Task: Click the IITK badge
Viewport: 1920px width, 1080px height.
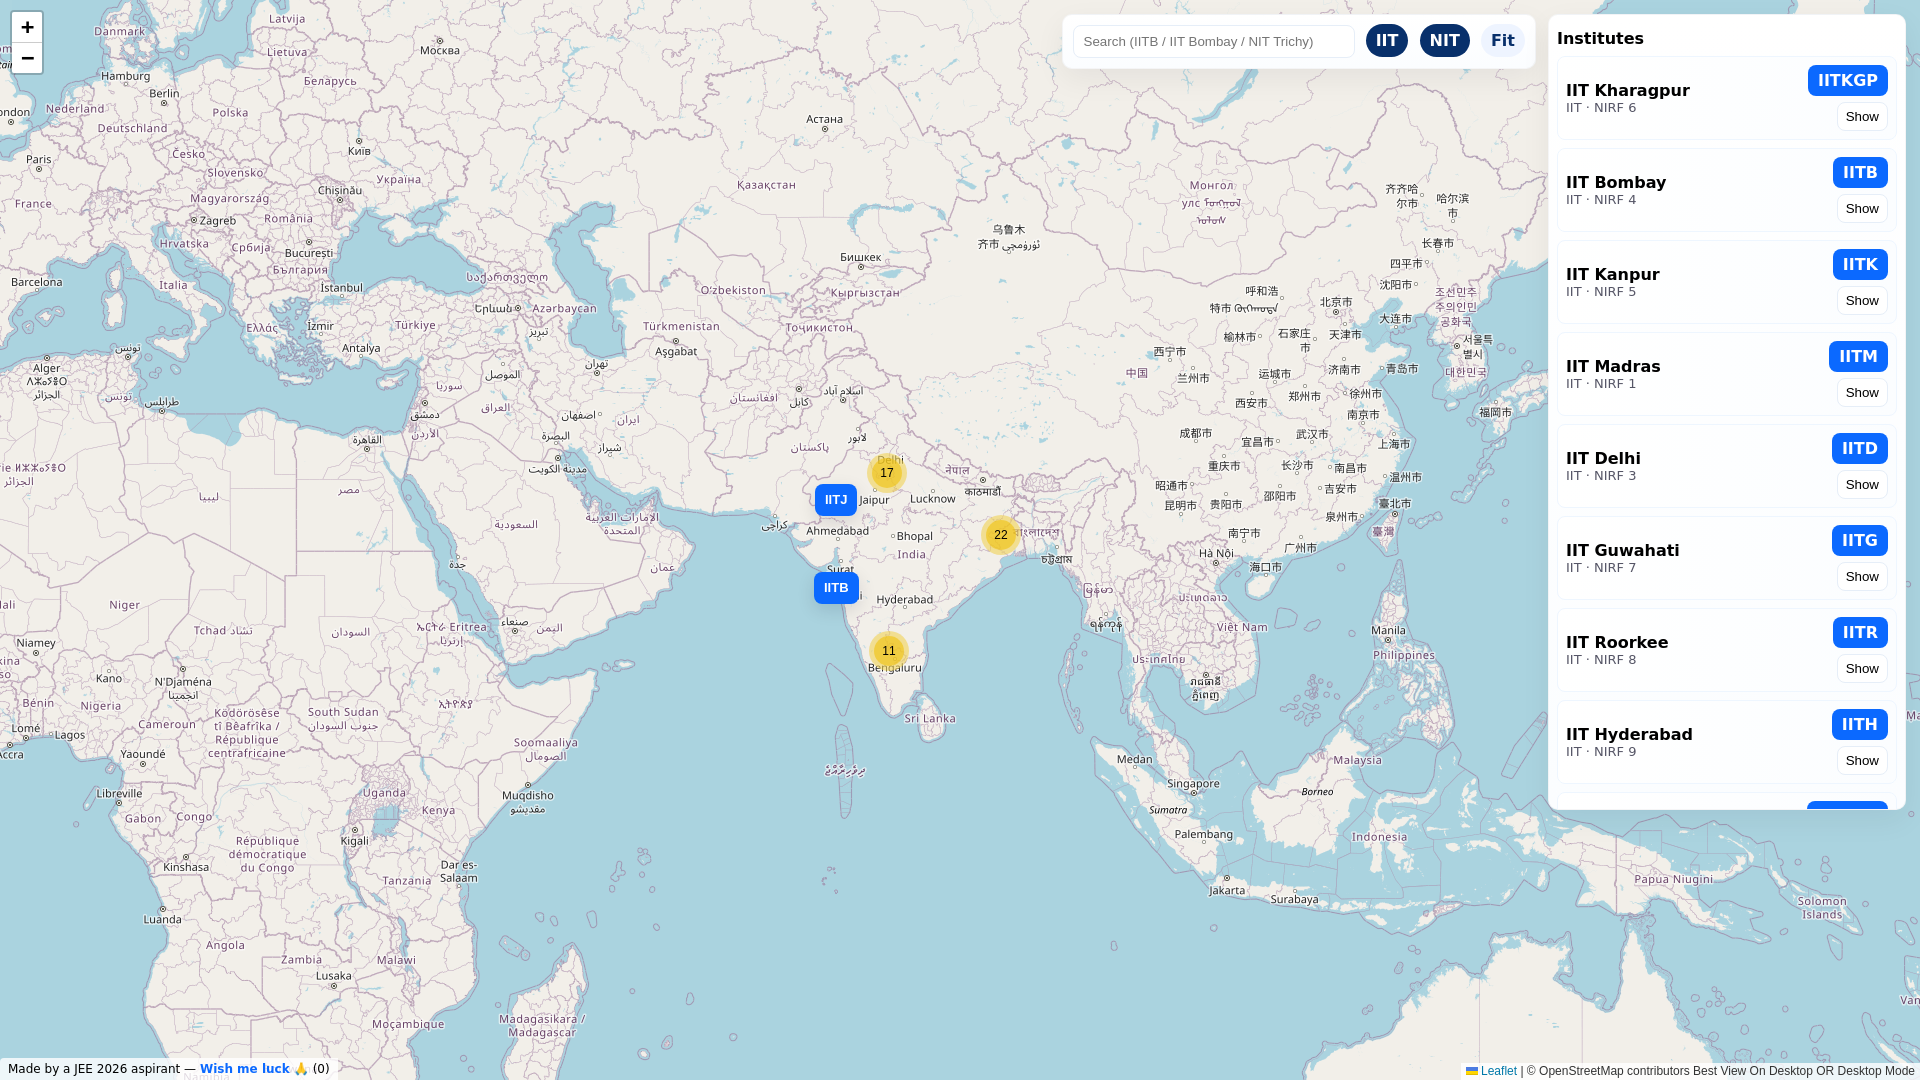Action: coord(1860,265)
